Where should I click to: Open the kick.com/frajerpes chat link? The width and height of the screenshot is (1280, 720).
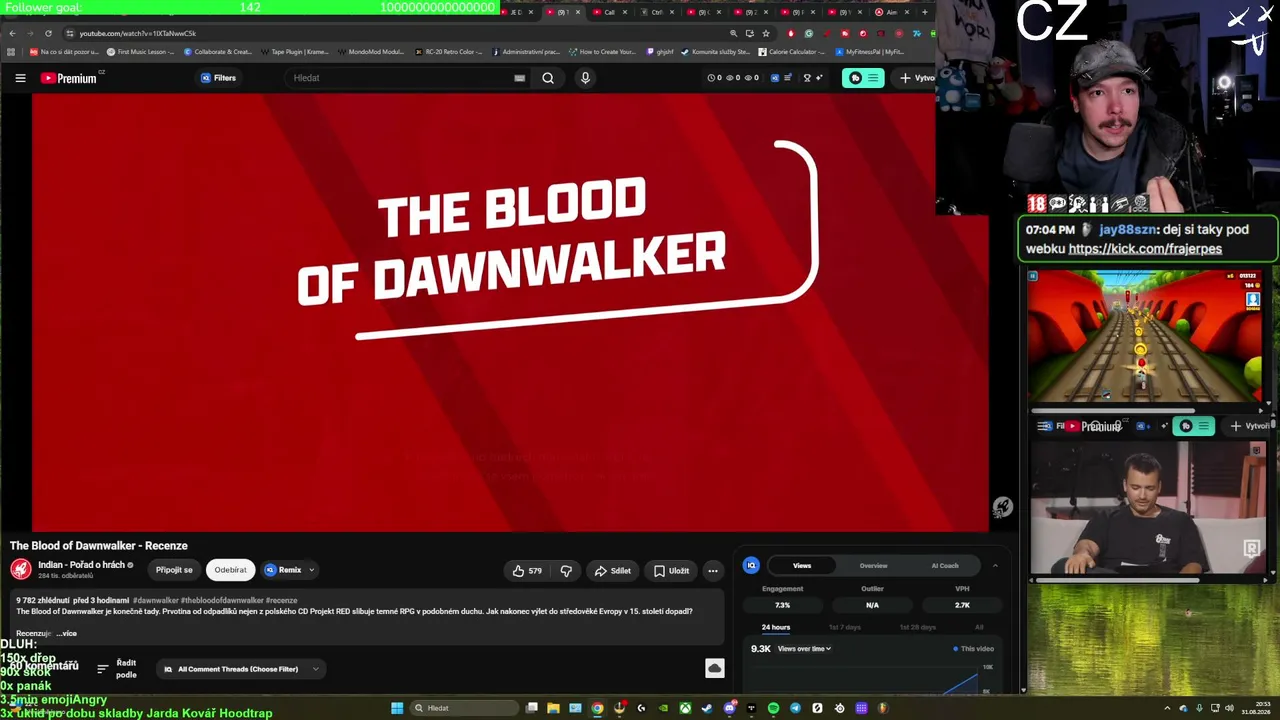[x=1145, y=249]
